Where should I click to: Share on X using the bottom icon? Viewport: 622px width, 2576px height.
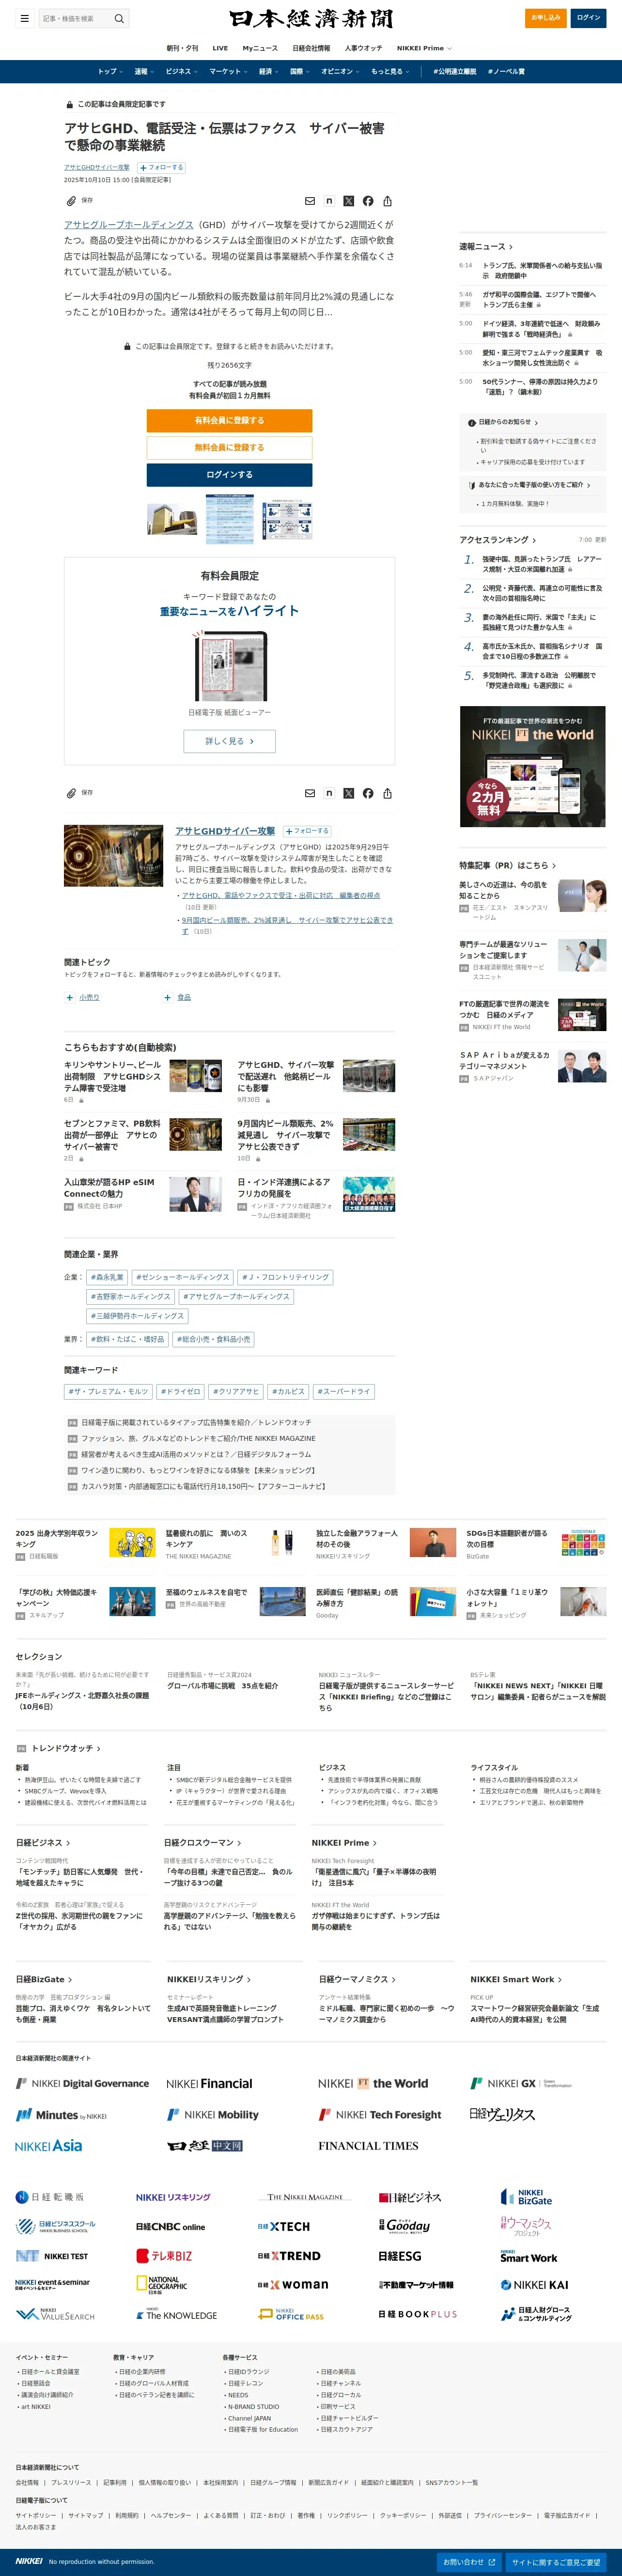[349, 793]
